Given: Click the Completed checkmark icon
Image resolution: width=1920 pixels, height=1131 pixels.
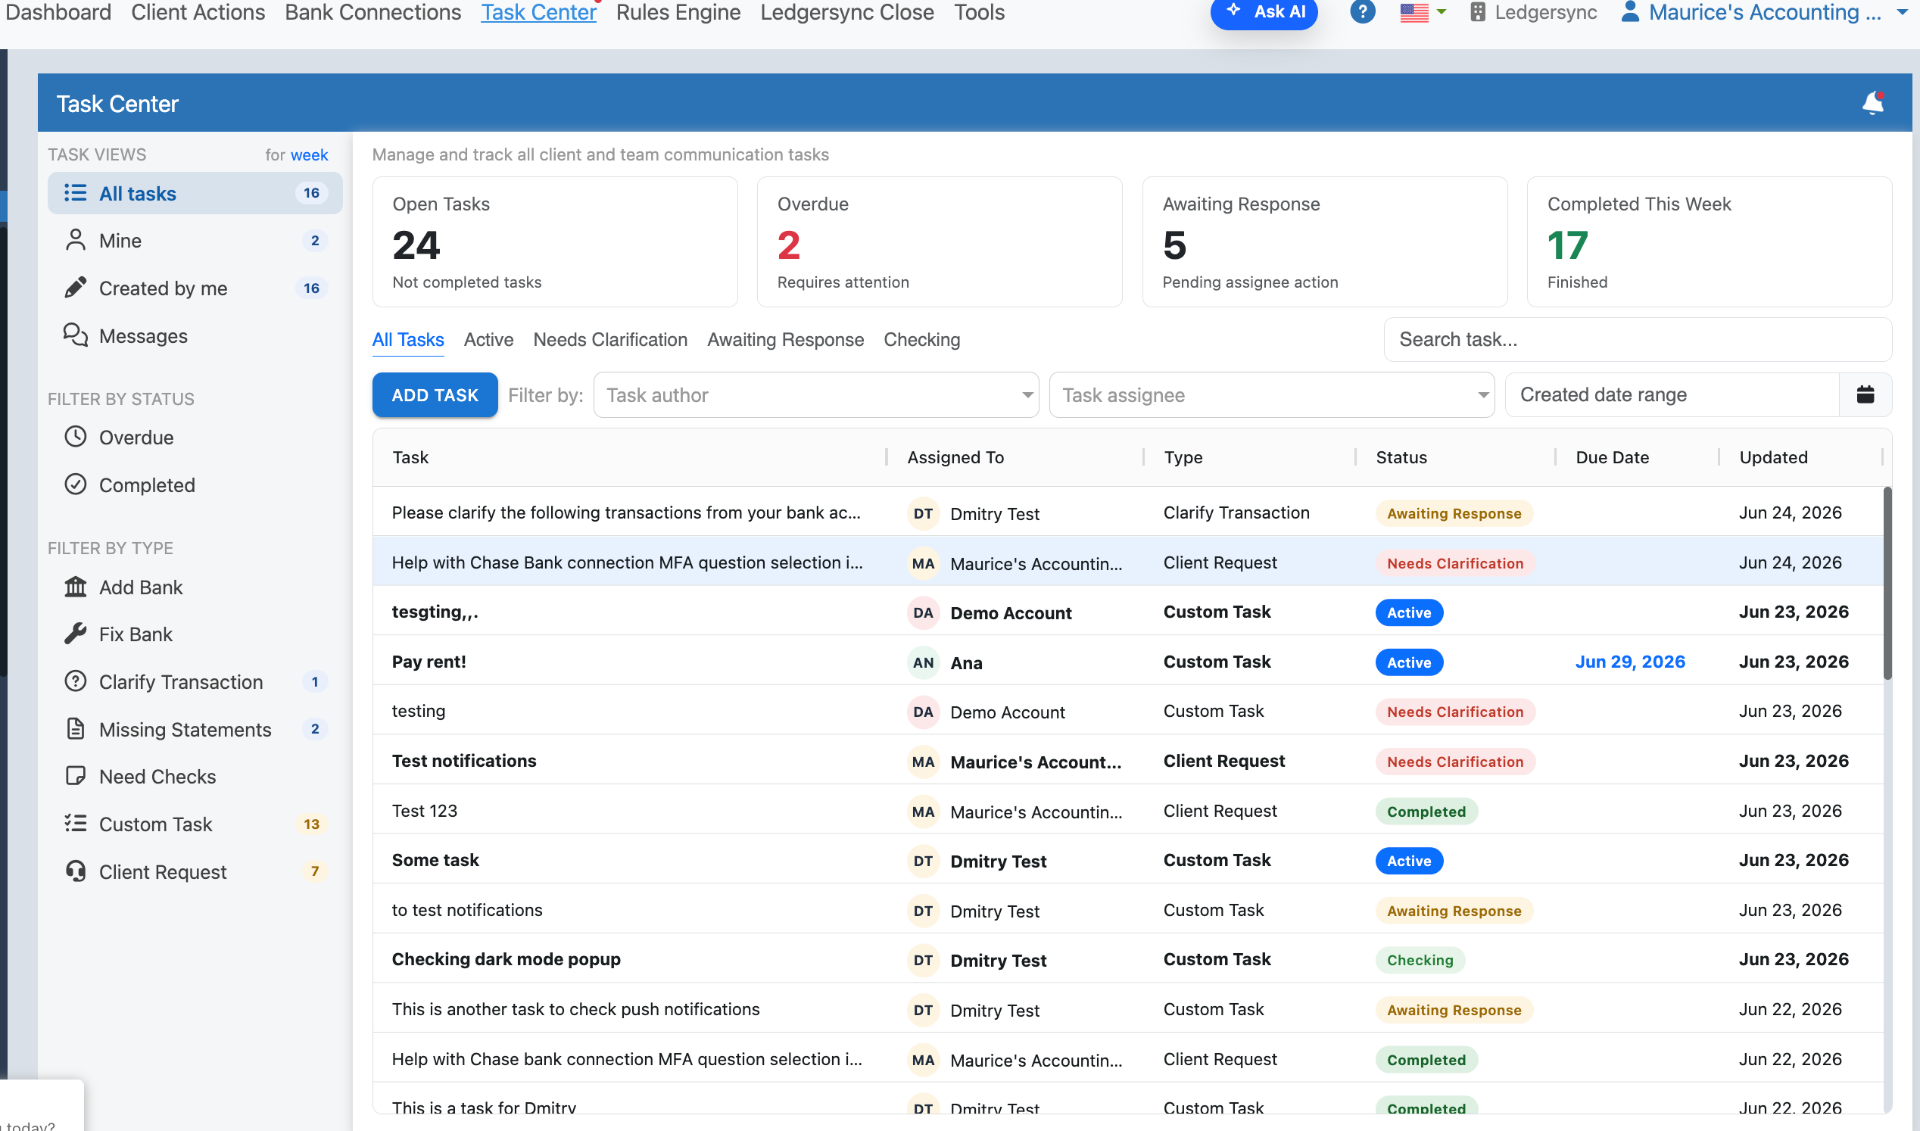Looking at the screenshot, I should coord(75,485).
